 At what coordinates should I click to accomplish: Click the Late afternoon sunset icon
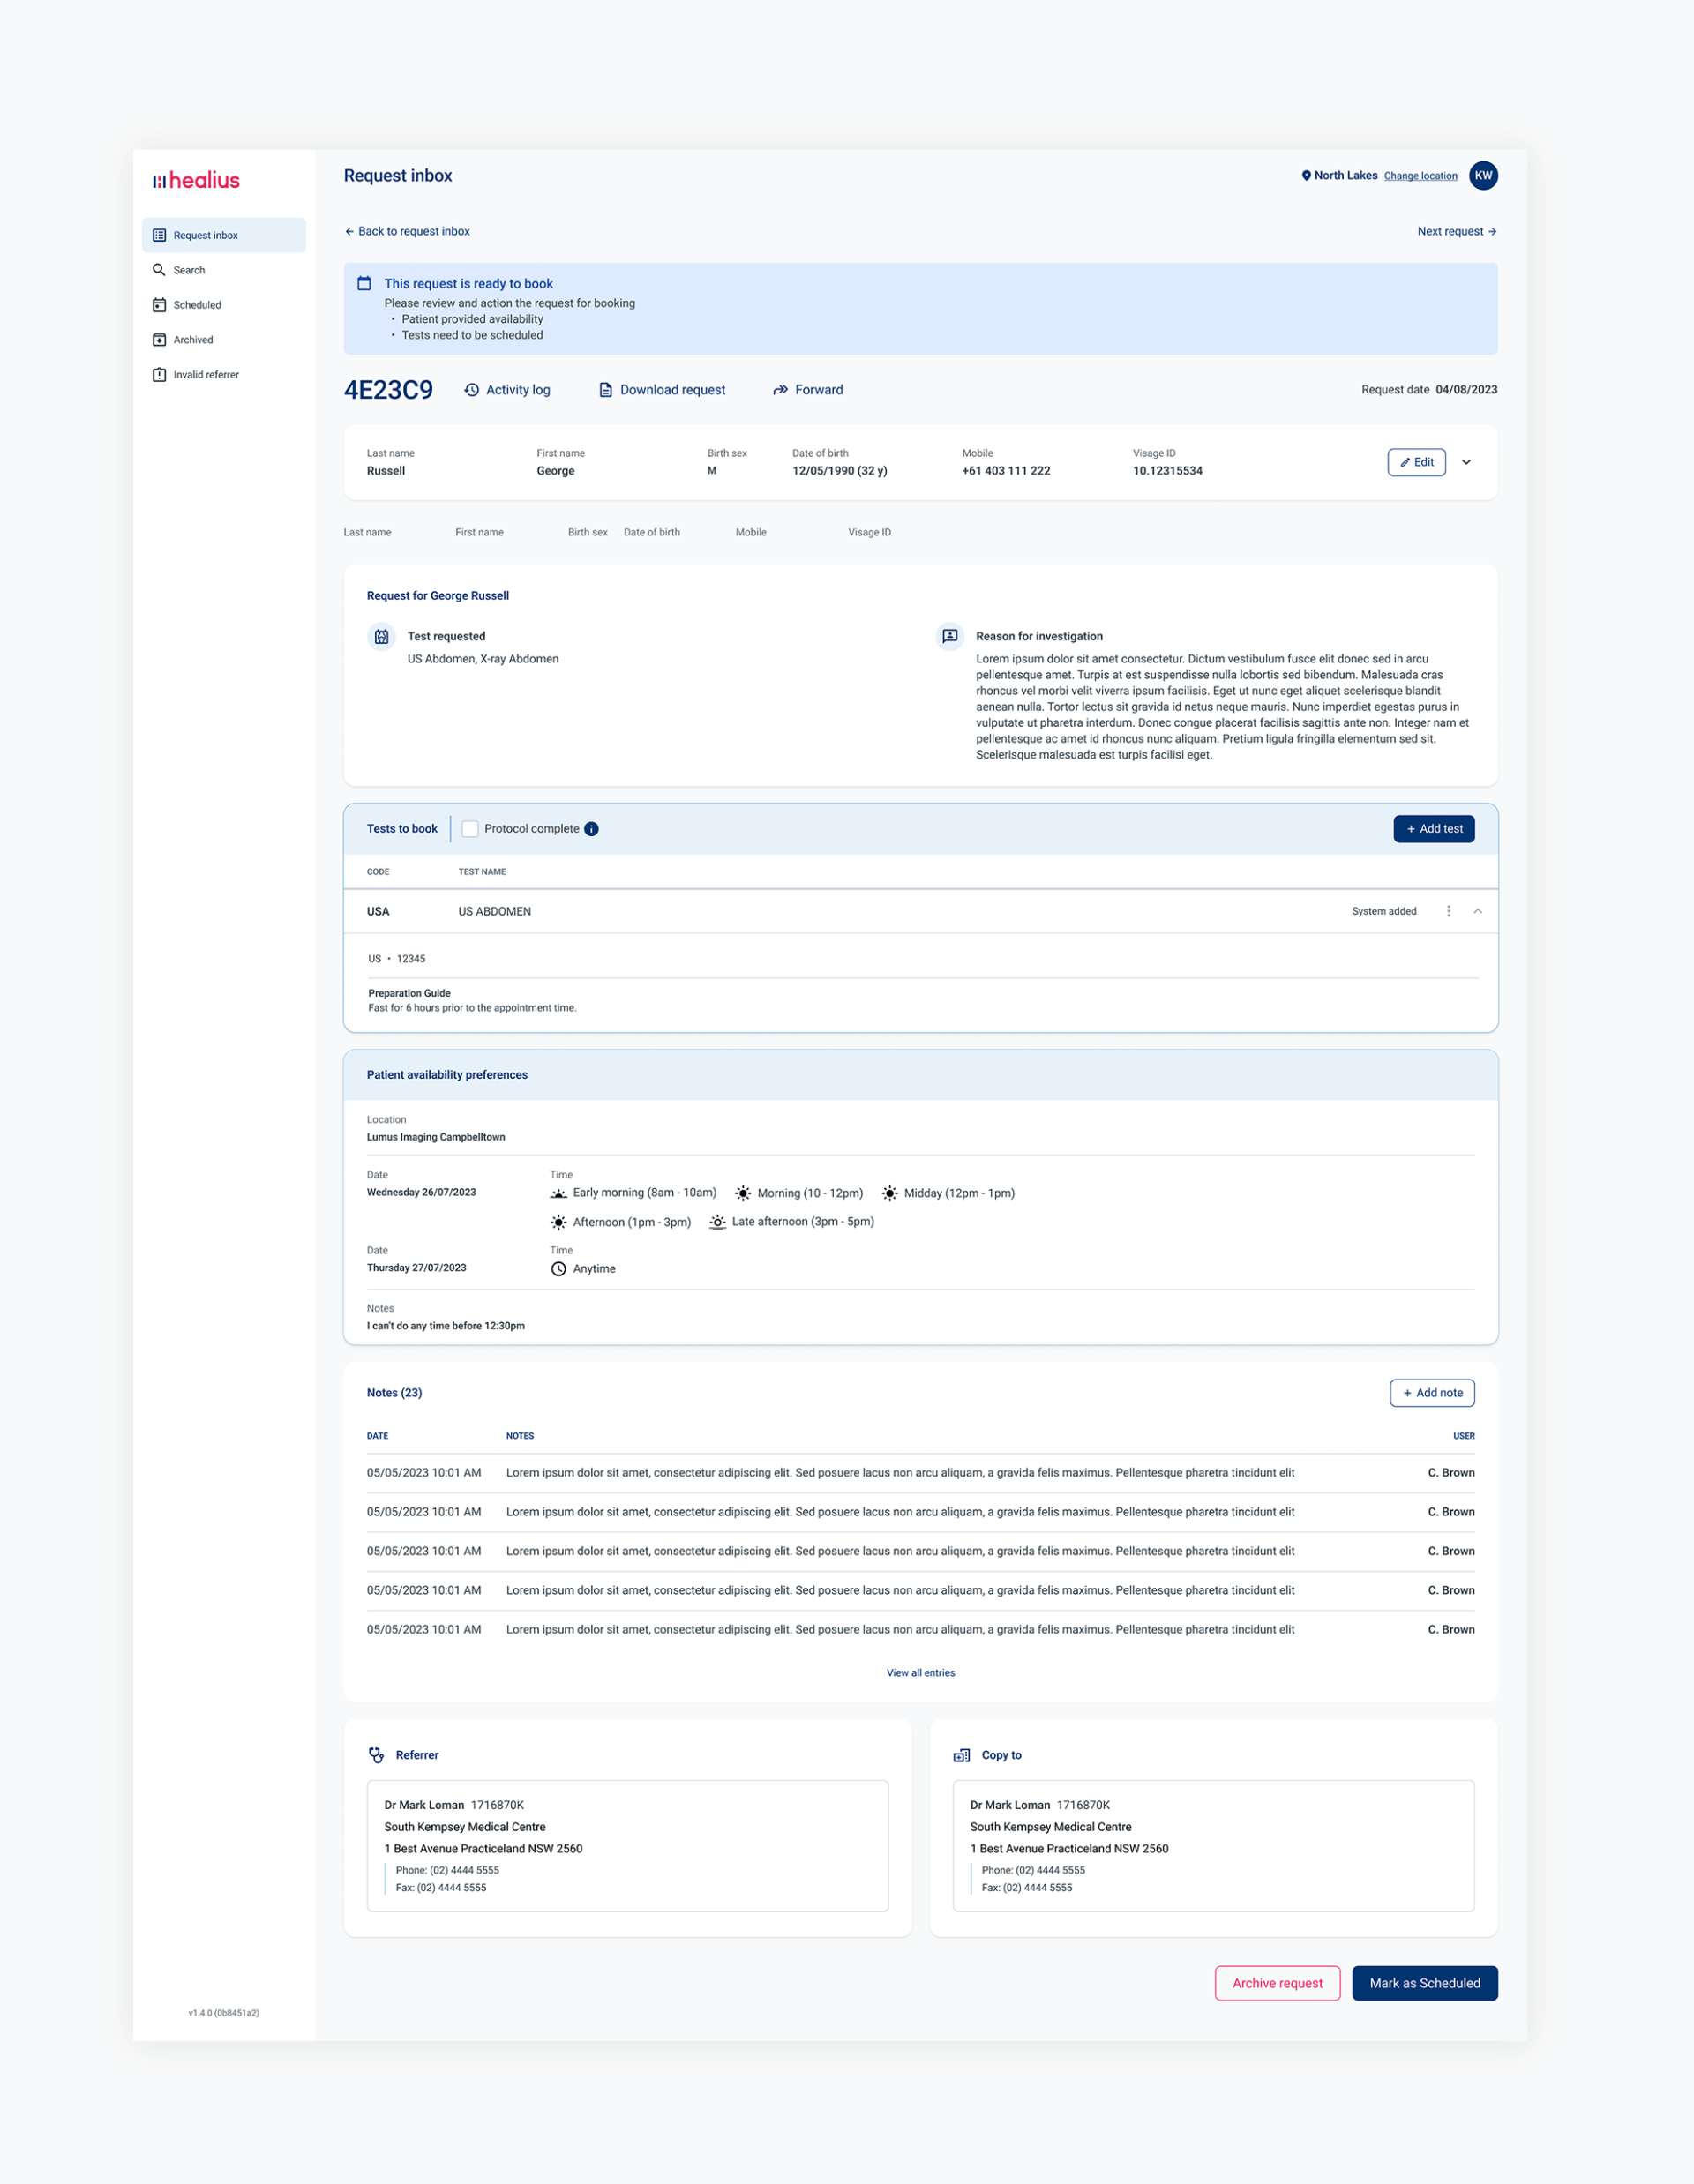tap(717, 1222)
